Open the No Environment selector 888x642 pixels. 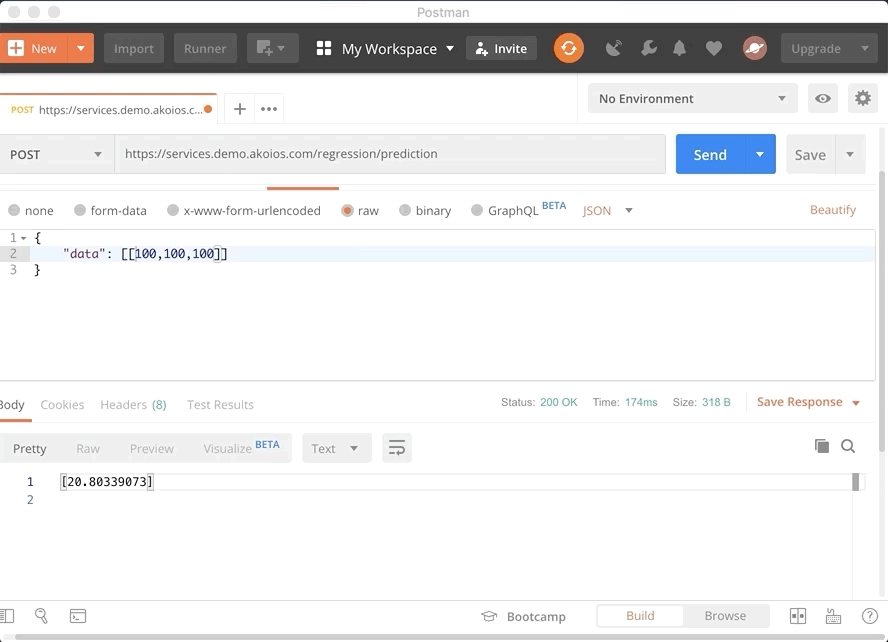pos(693,99)
